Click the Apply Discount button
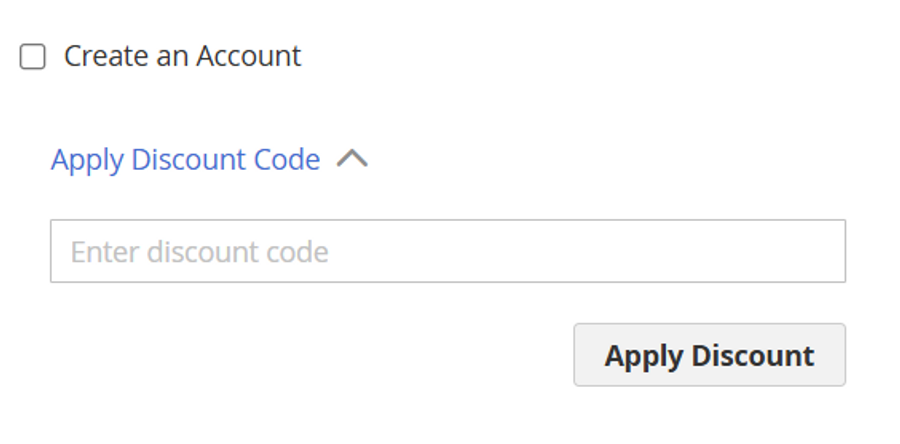Image resolution: width=900 pixels, height=444 pixels. [x=709, y=355]
